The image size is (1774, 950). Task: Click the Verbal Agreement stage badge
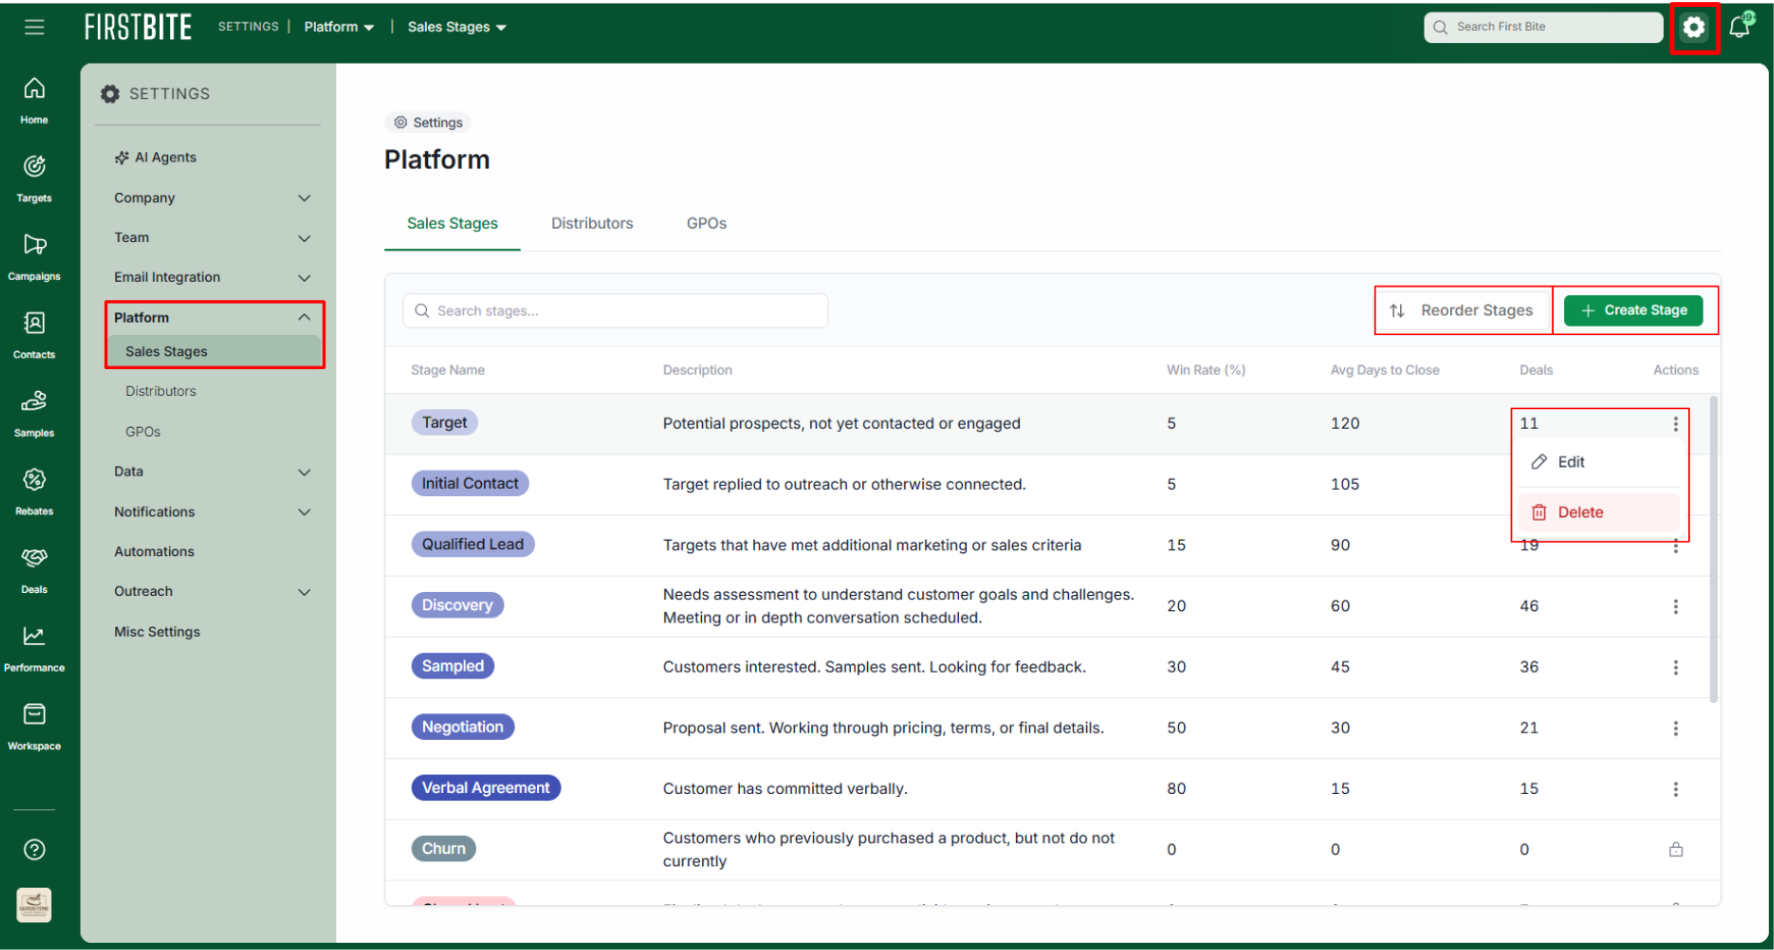[486, 789]
